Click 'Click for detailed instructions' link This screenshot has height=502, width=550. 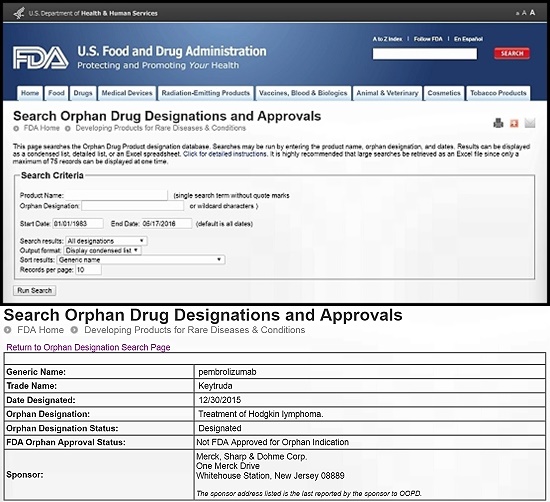pos(224,154)
